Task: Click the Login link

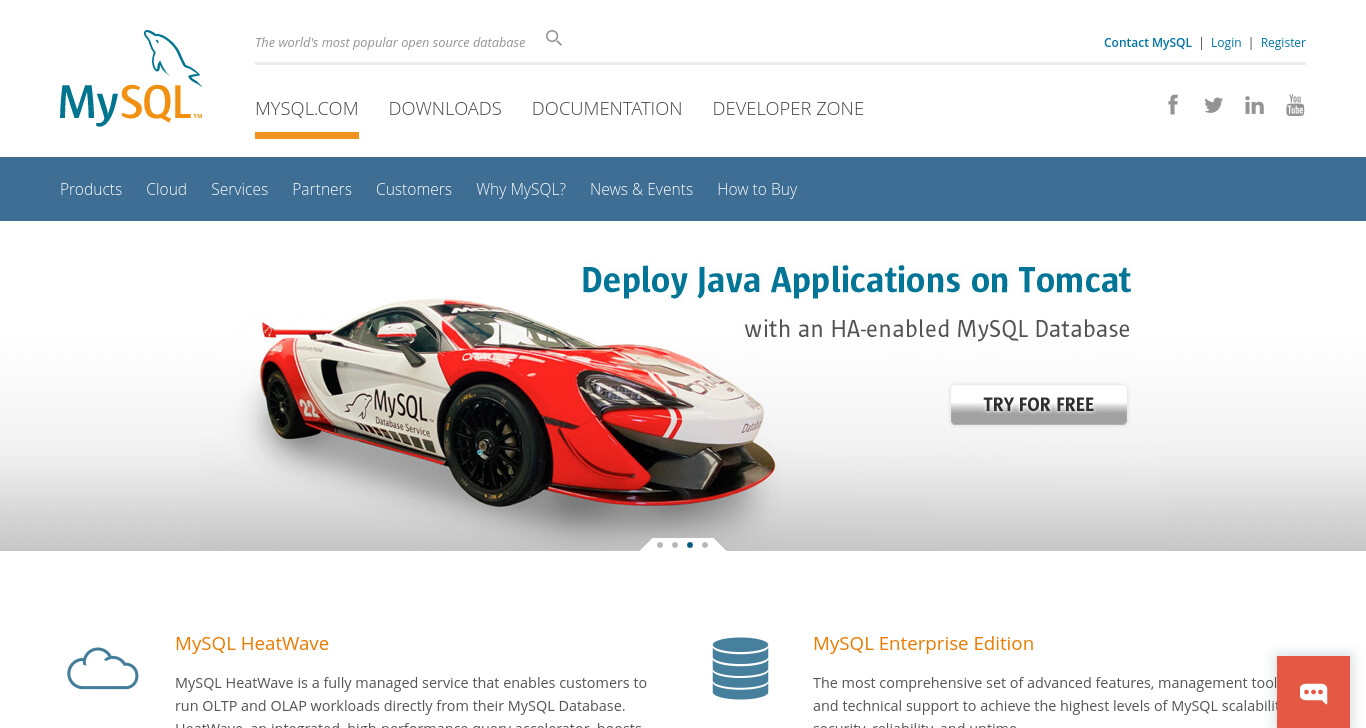Action: point(1226,43)
